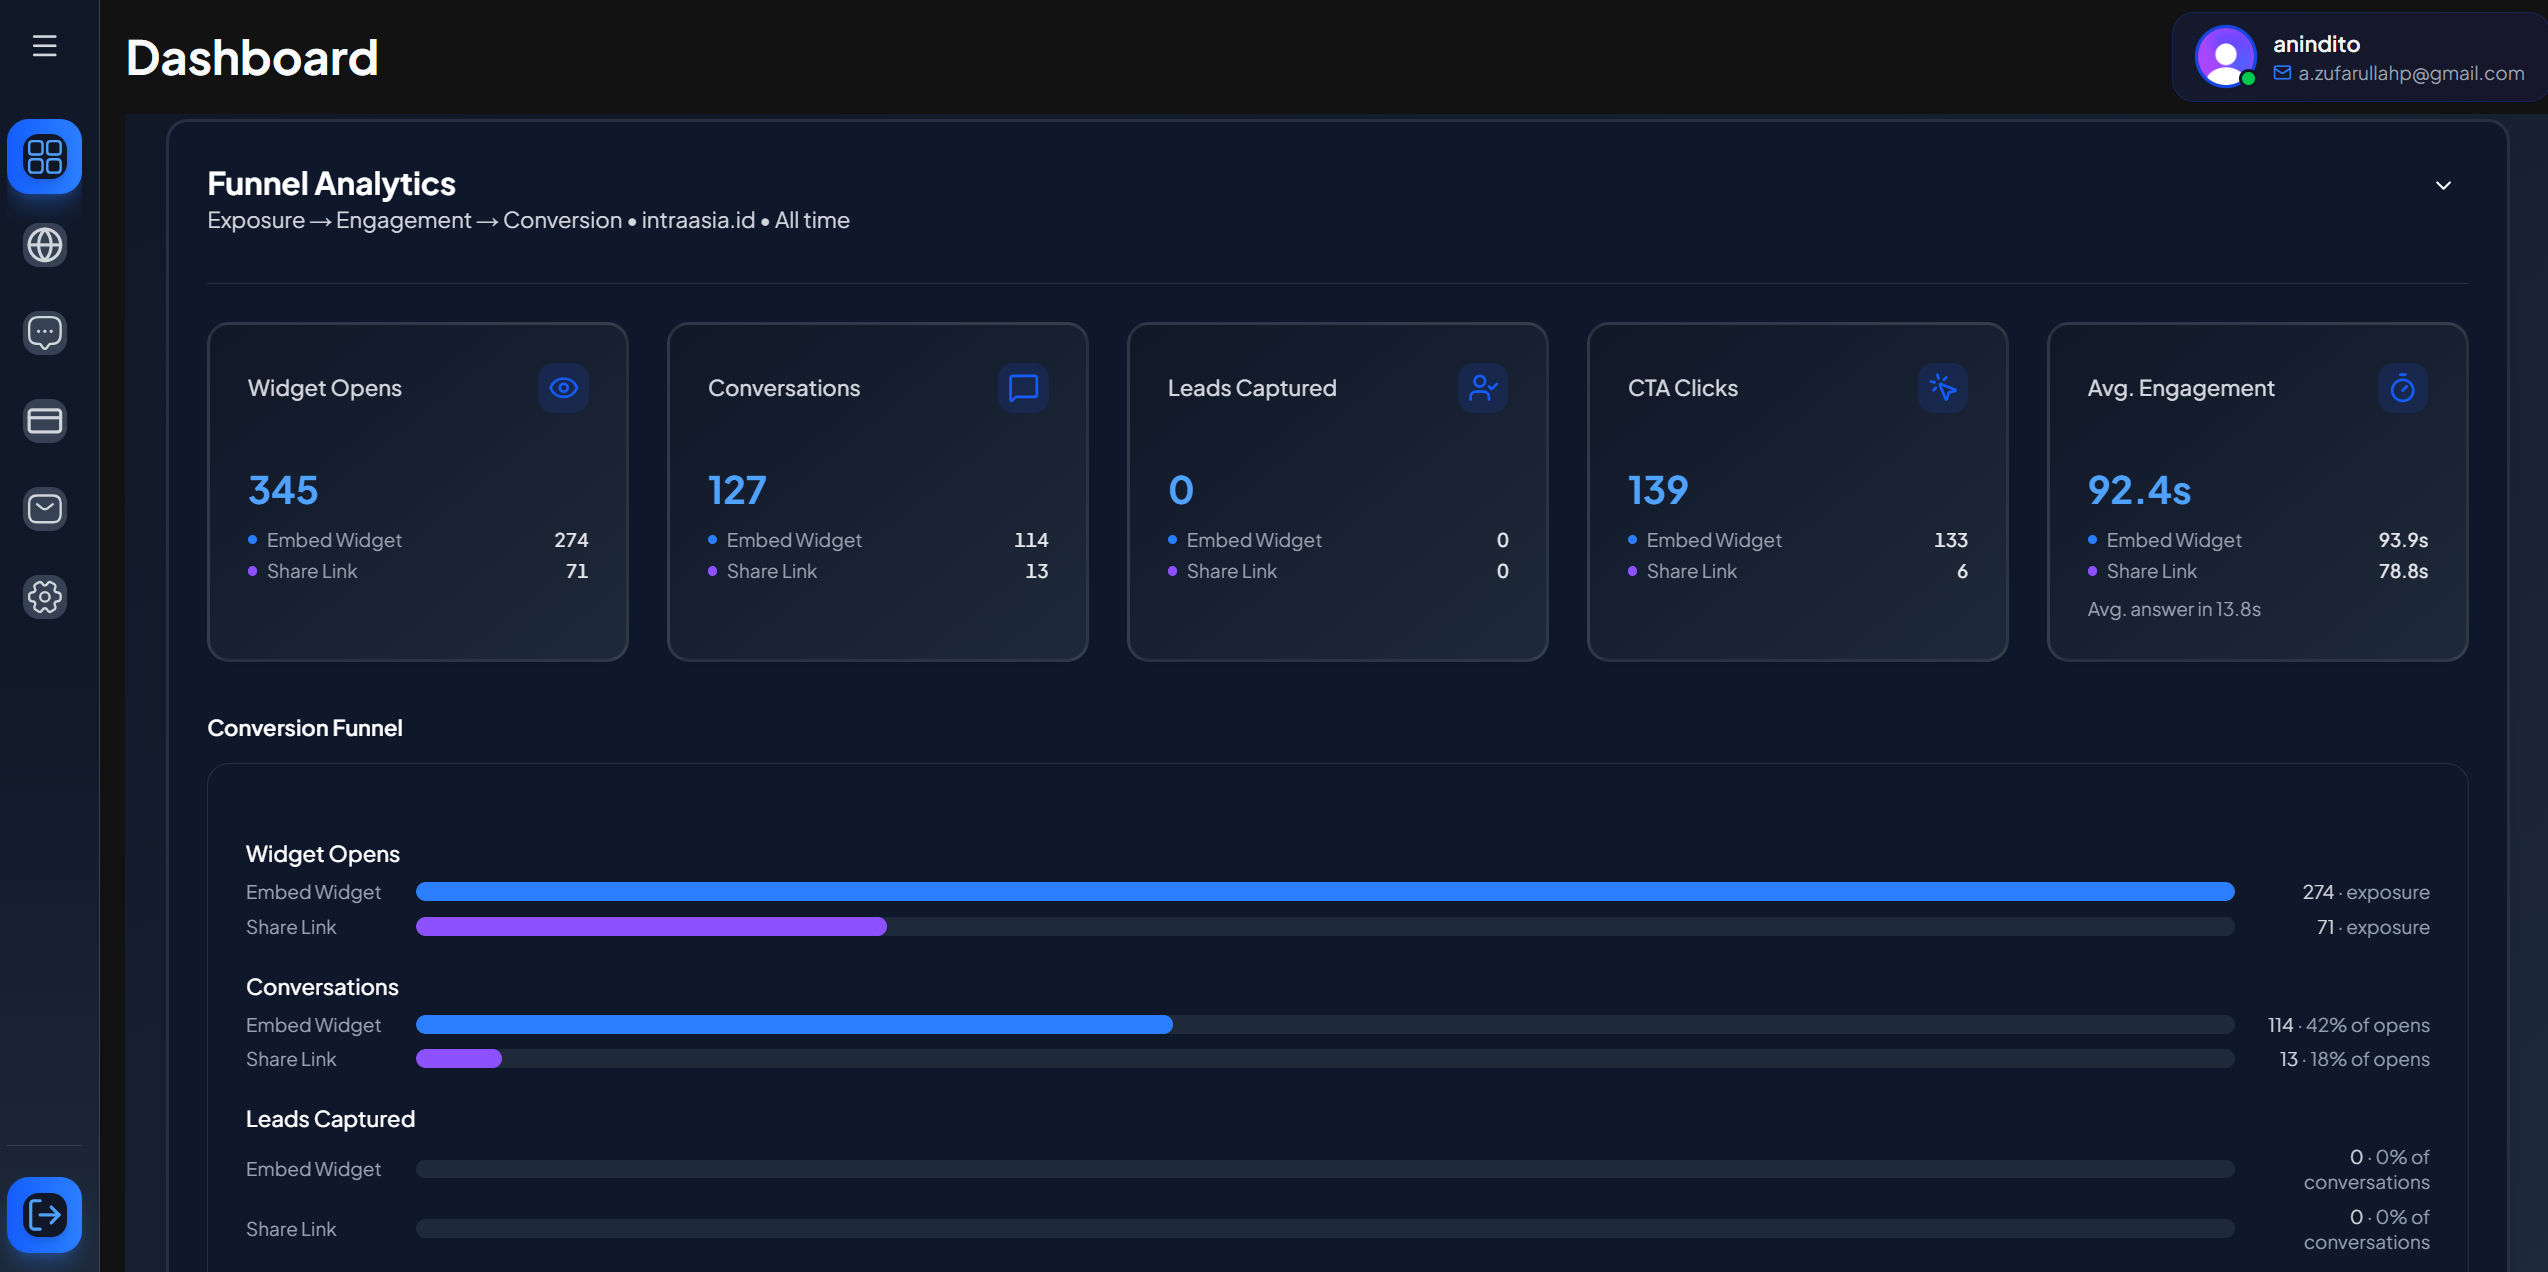The height and width of the screenshot is (1272, 2548).
Task: Click the Dashboard page title
Action: [x=252, y=58]
